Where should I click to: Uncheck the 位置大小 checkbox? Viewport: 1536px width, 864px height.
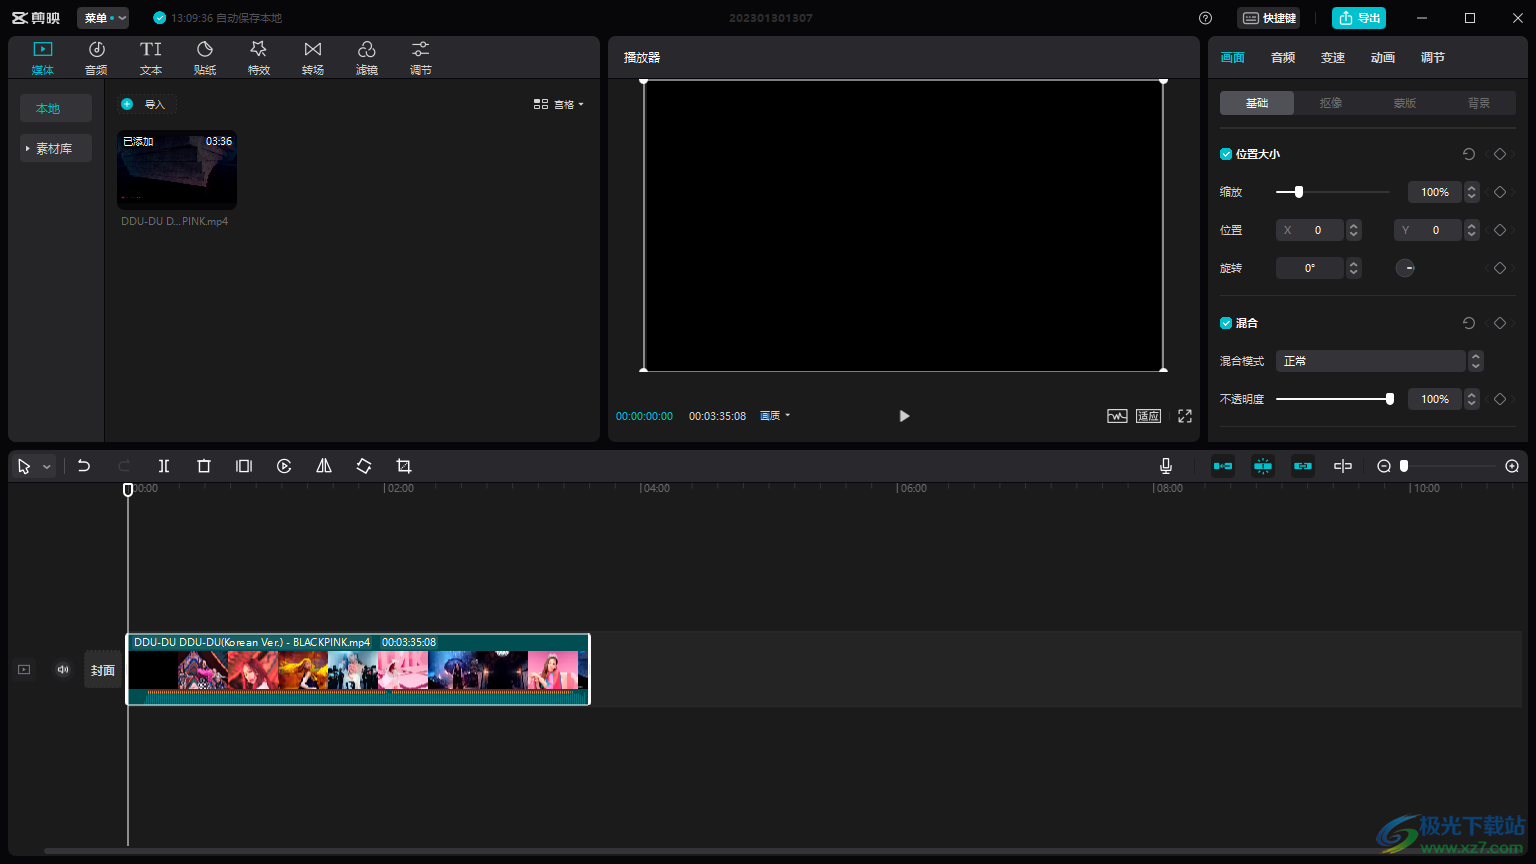click(1226, 154)
